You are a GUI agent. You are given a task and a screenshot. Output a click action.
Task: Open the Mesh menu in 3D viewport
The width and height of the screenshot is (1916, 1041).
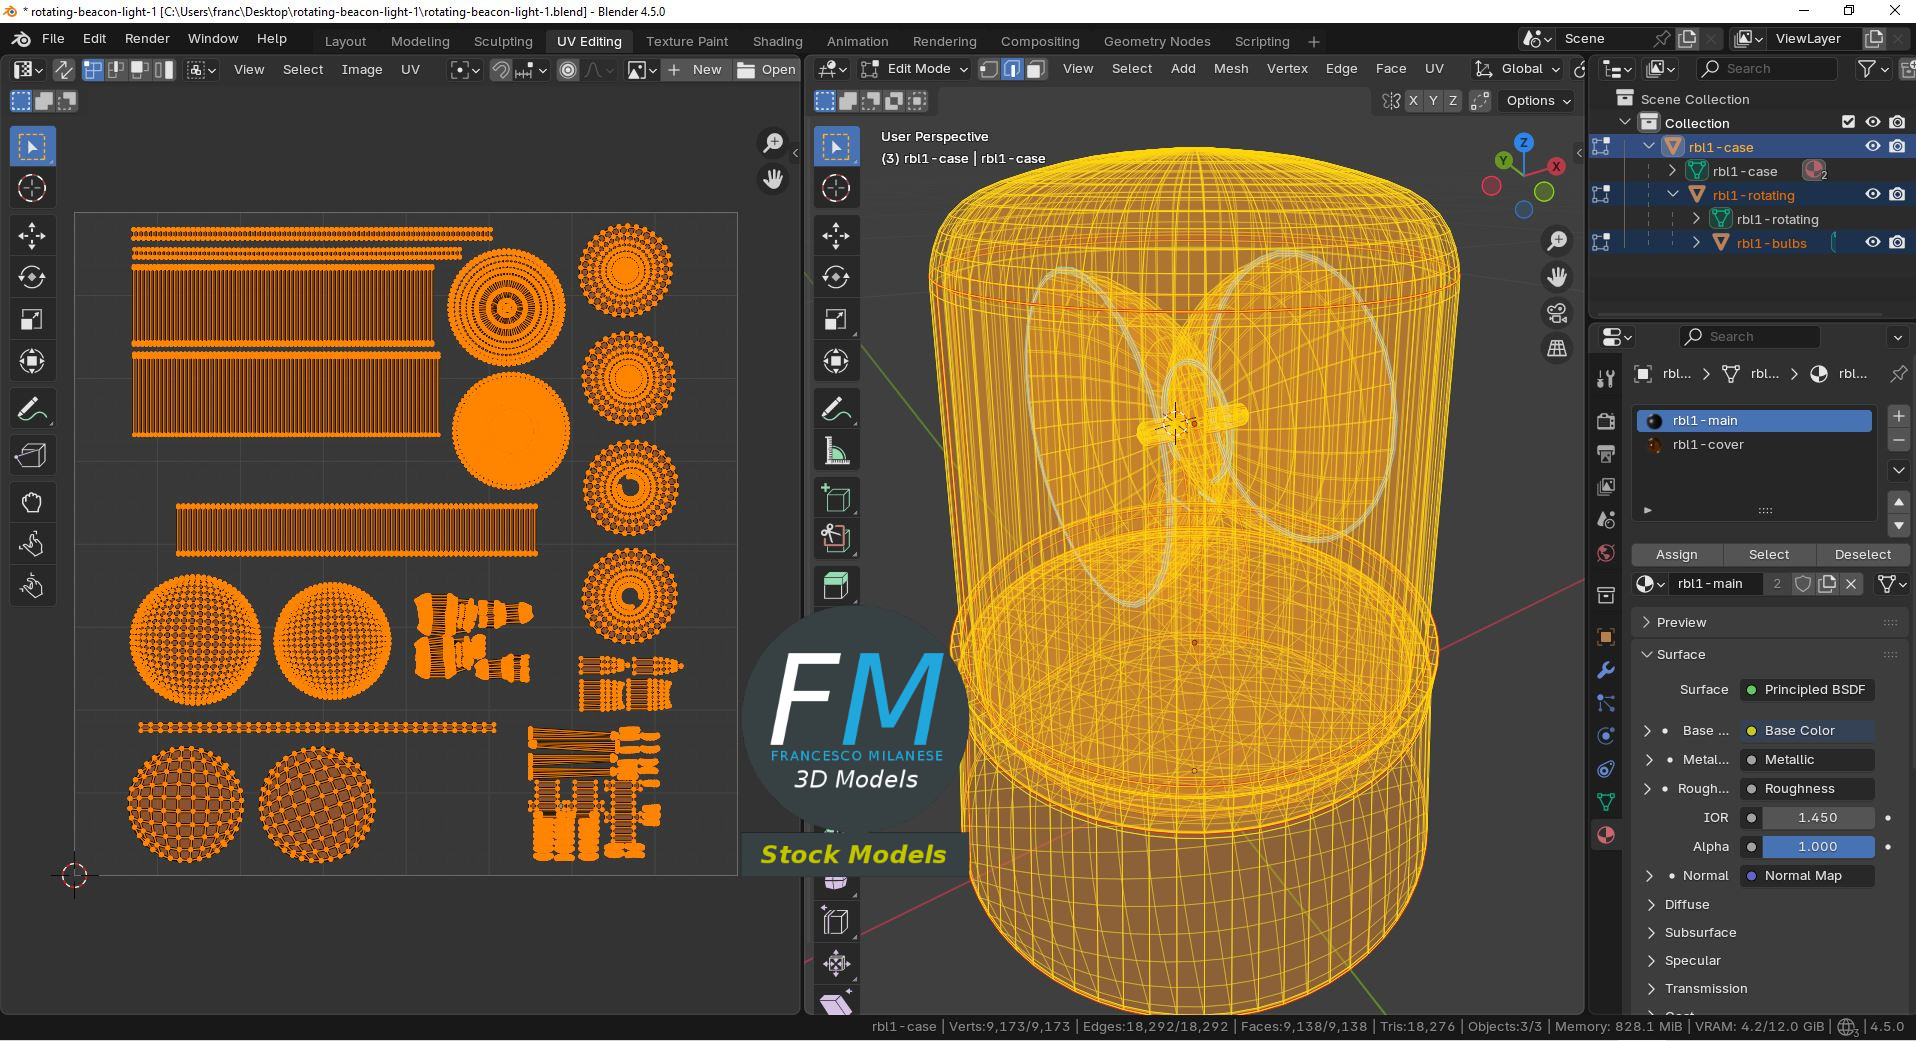coord(1231,69)
